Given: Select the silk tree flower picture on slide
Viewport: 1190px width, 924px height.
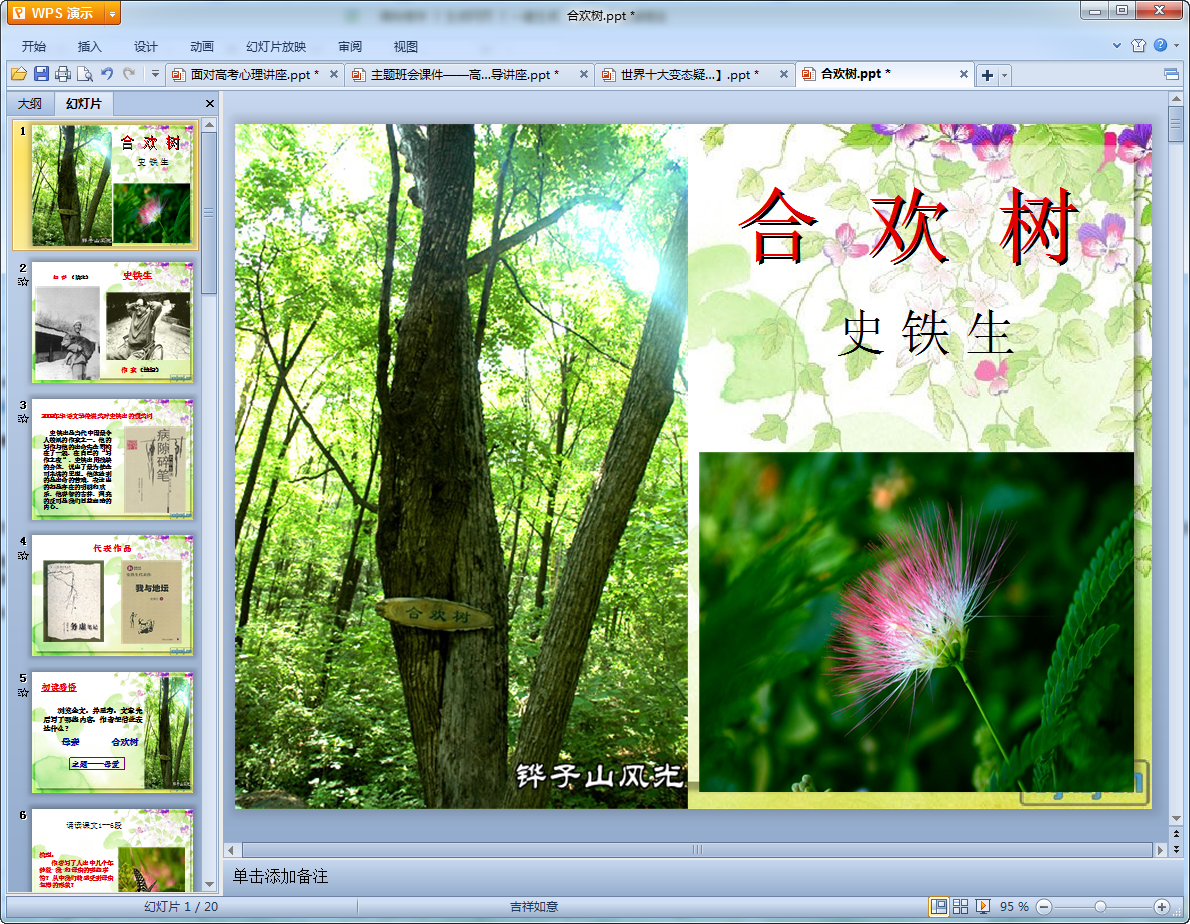Looking at the screenshot, I should (916, 622).
